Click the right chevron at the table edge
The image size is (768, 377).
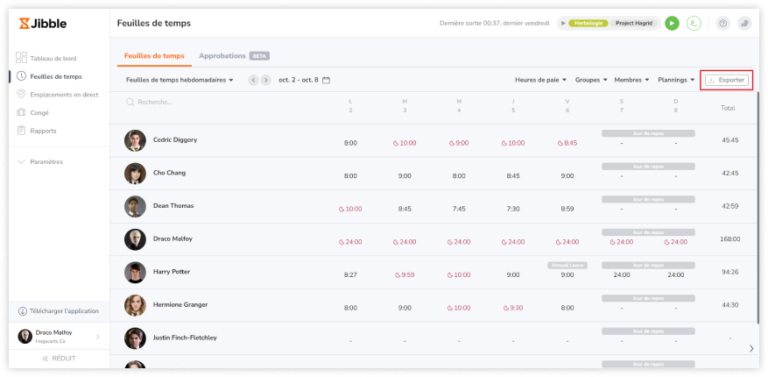(752, 348)
